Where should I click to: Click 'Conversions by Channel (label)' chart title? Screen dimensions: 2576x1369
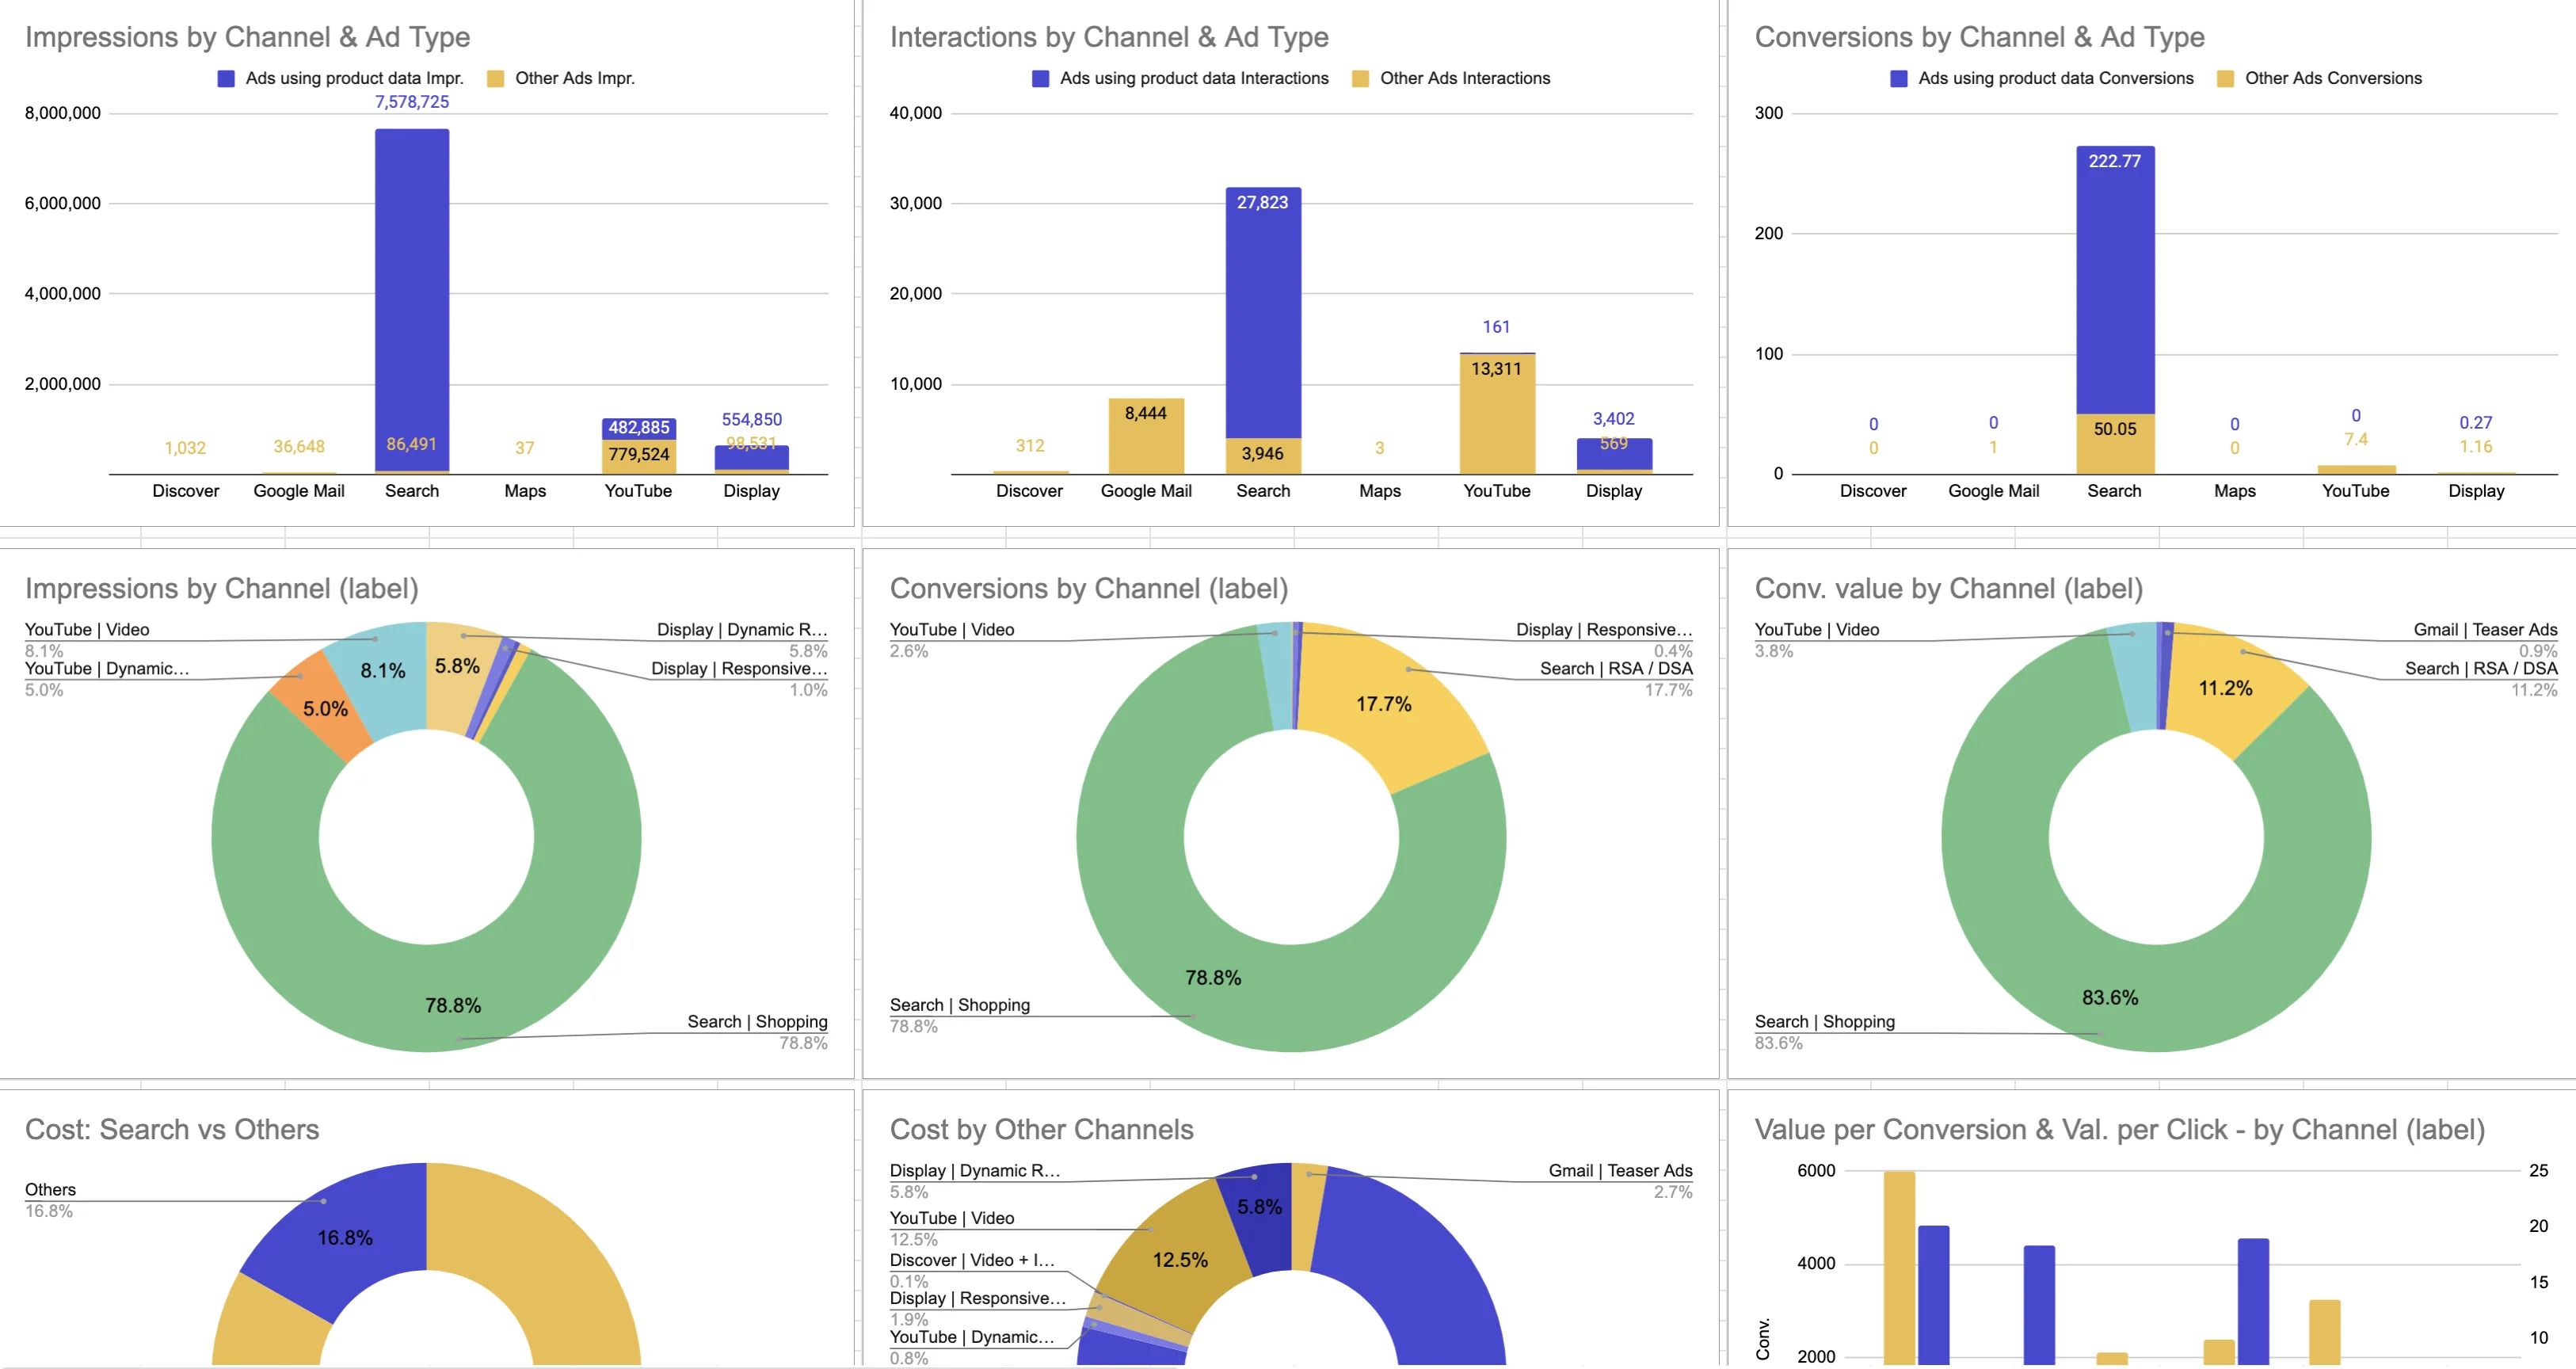pyautogui.click(x=1088, y=588)
